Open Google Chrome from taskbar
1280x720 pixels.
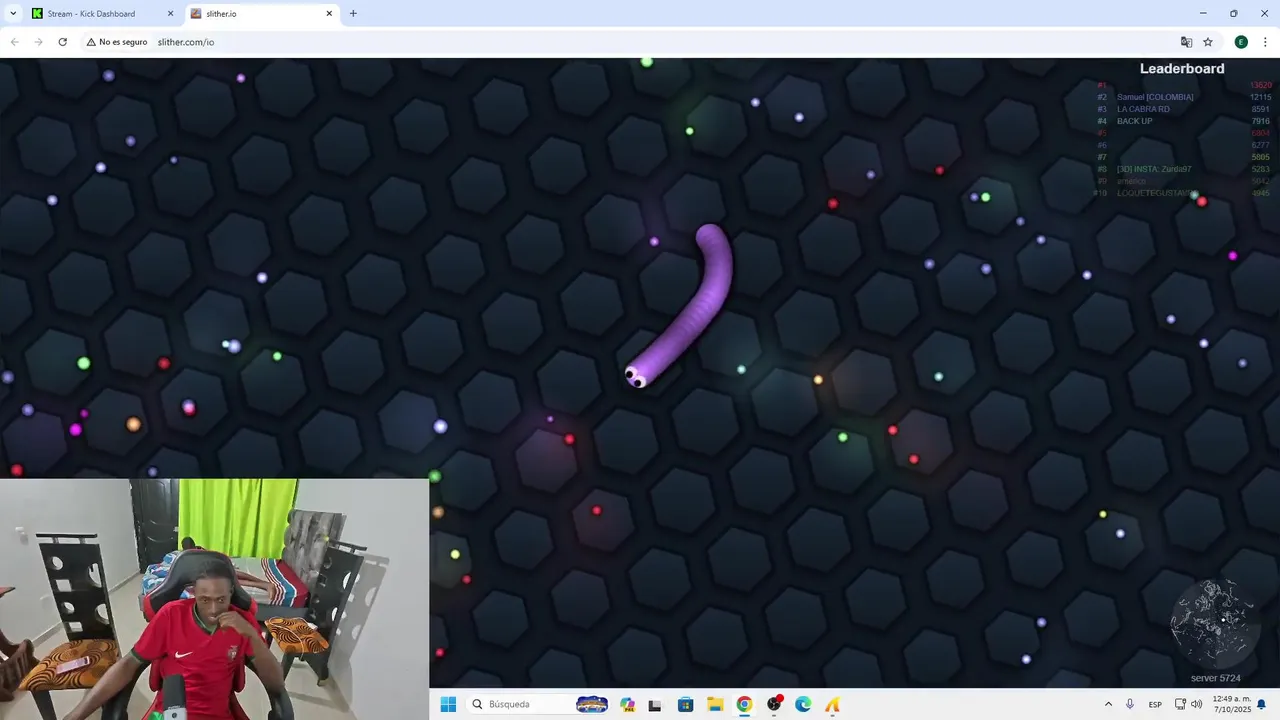(x=744, y=704)
